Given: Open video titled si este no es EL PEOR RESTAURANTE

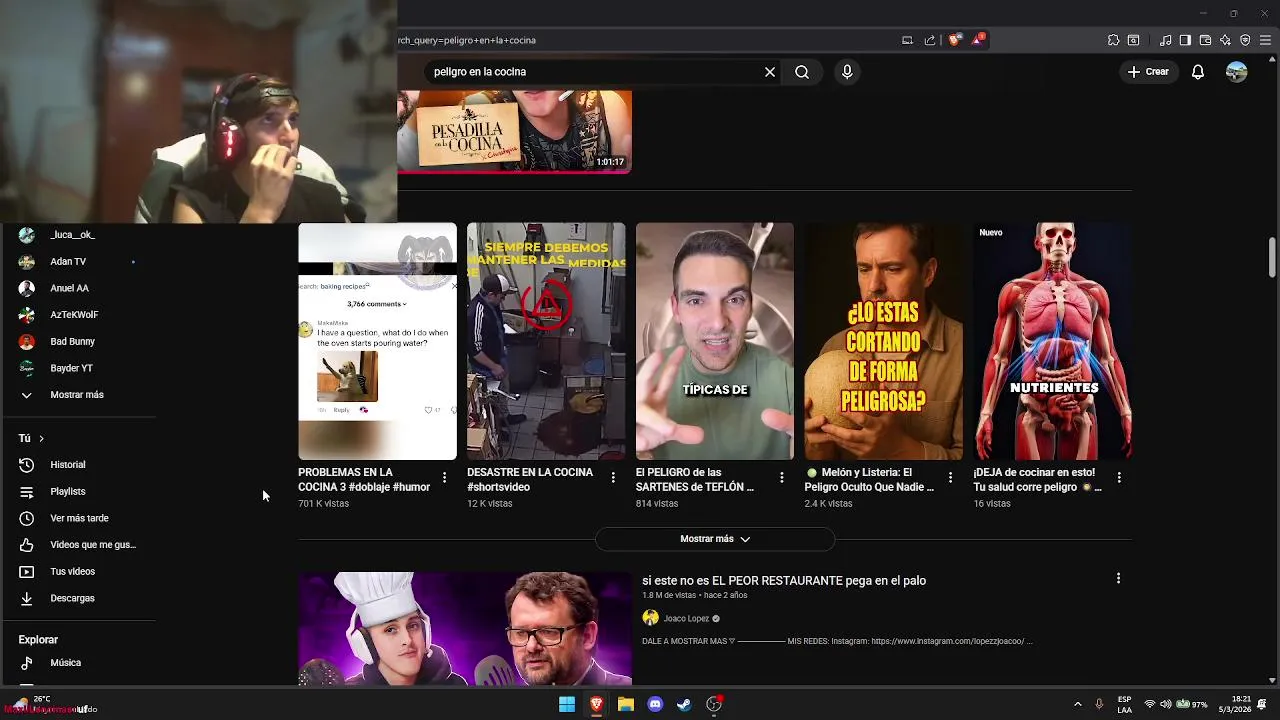Looking at the screenshot, I should point(784,580).
